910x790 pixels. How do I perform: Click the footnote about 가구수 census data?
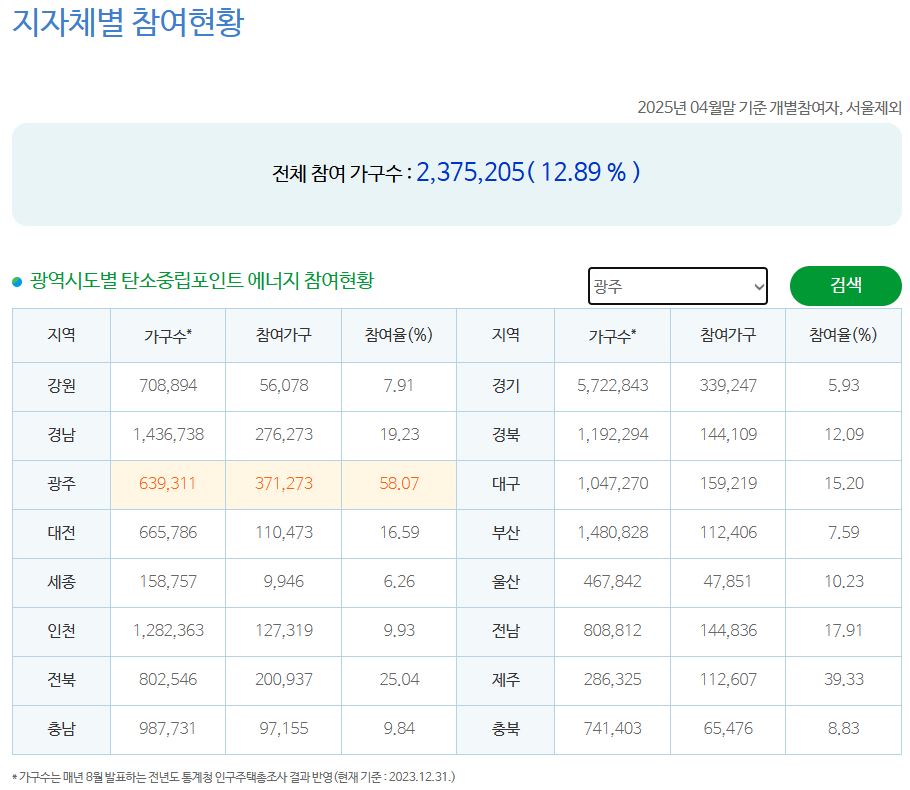coord(234,776)
